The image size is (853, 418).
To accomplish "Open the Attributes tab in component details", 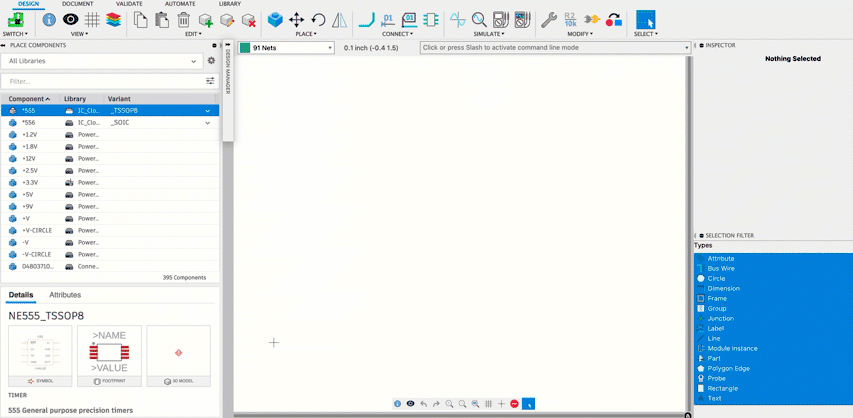I will (x=65, y=295).
